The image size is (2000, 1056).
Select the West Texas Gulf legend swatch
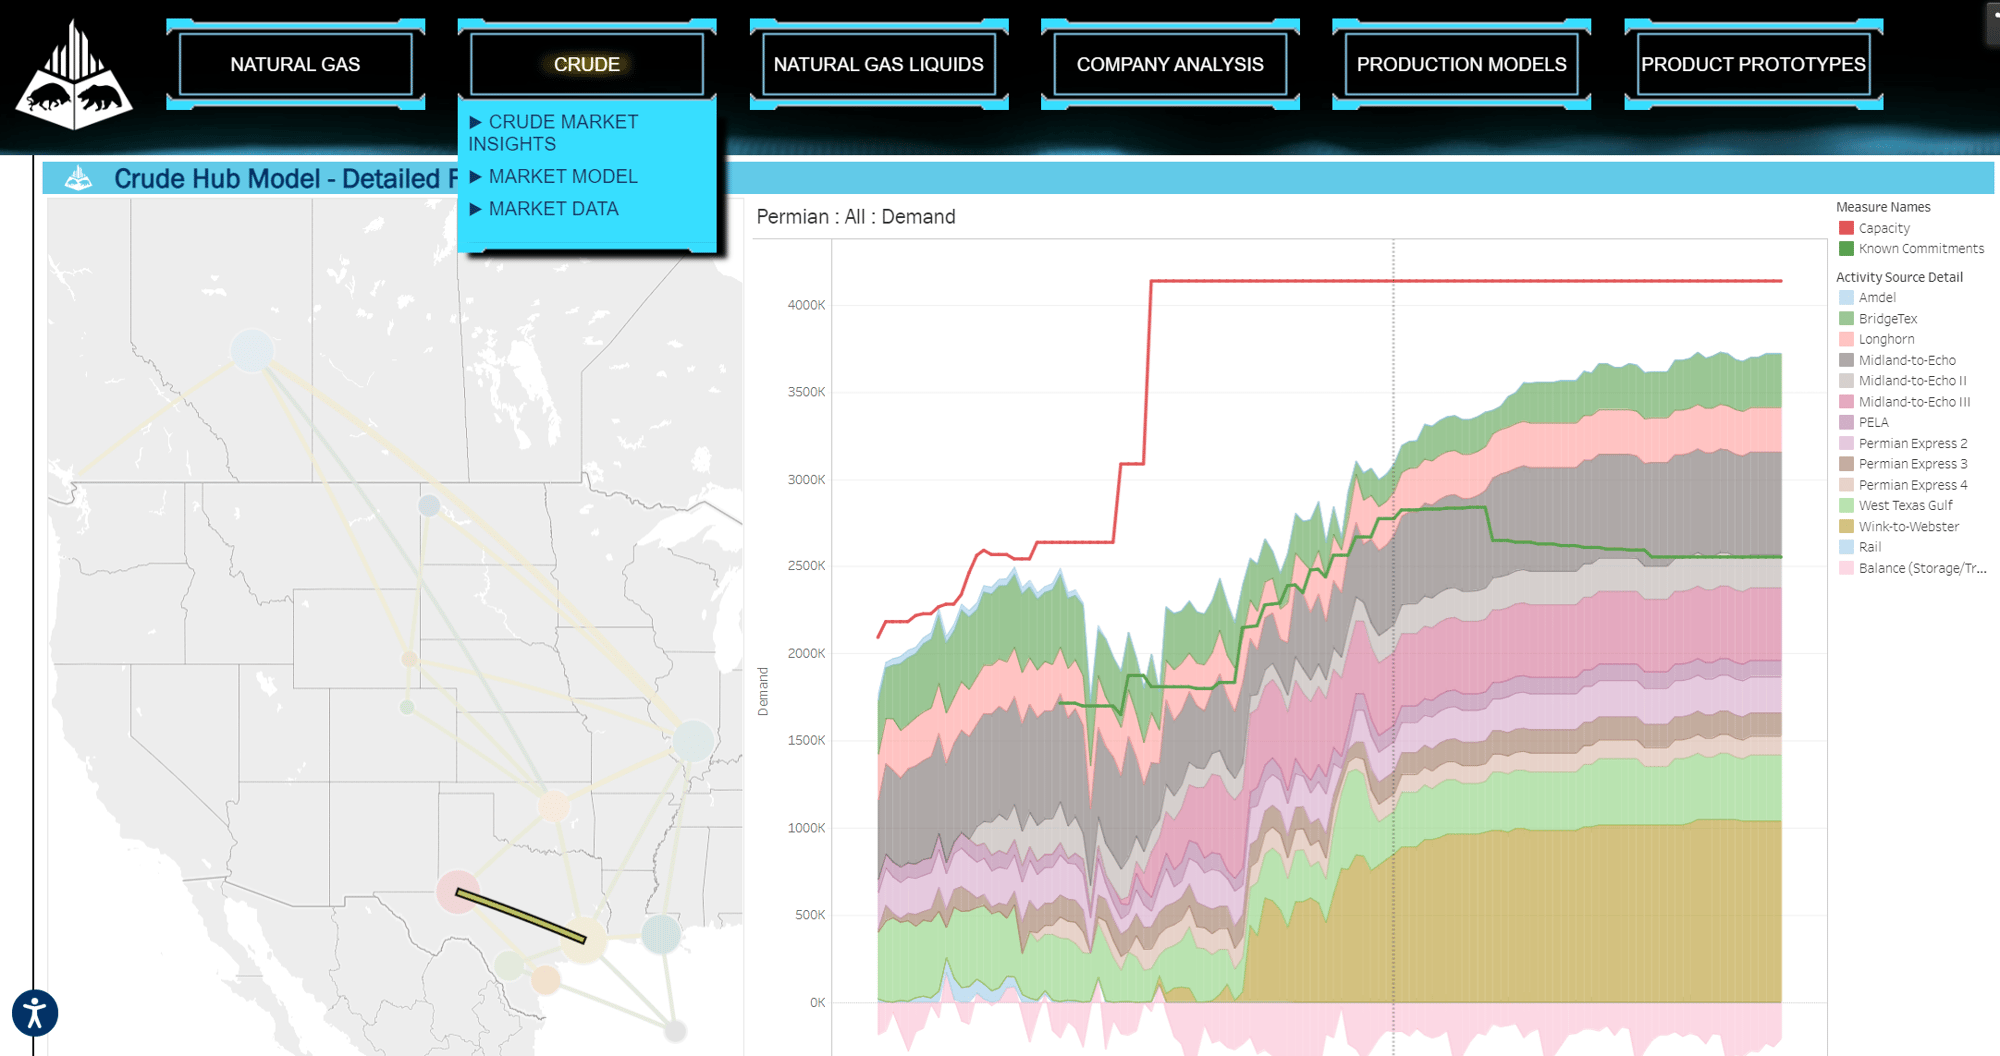(1846, 505)
